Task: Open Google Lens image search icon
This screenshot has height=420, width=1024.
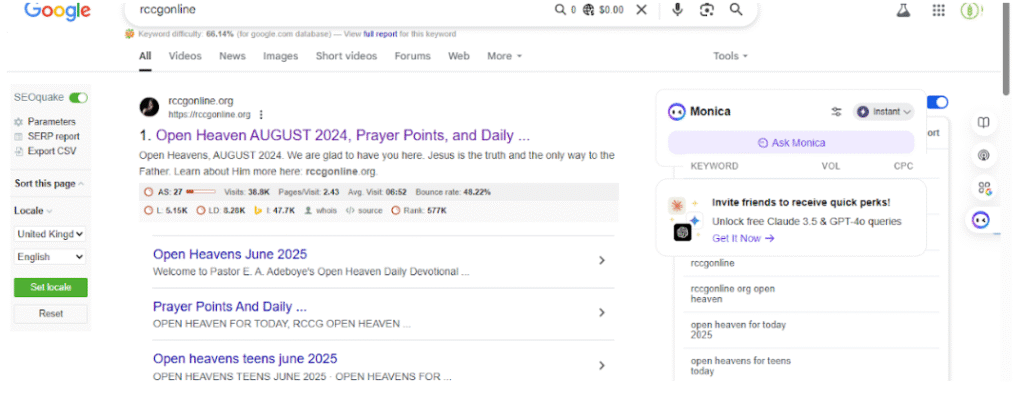Action: (707, 10)
